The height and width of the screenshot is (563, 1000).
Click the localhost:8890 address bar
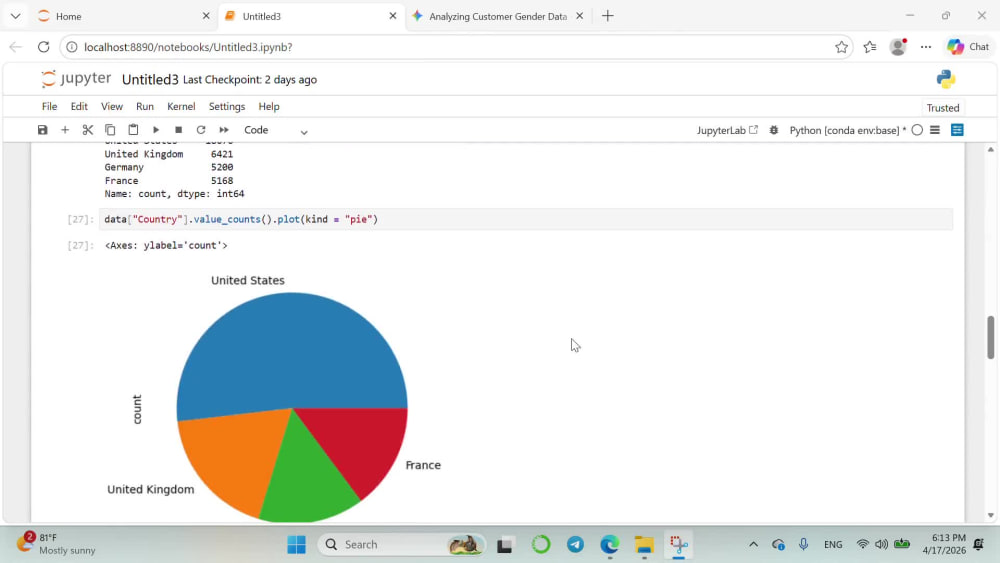pyautogui.click(x=456, y=47)
